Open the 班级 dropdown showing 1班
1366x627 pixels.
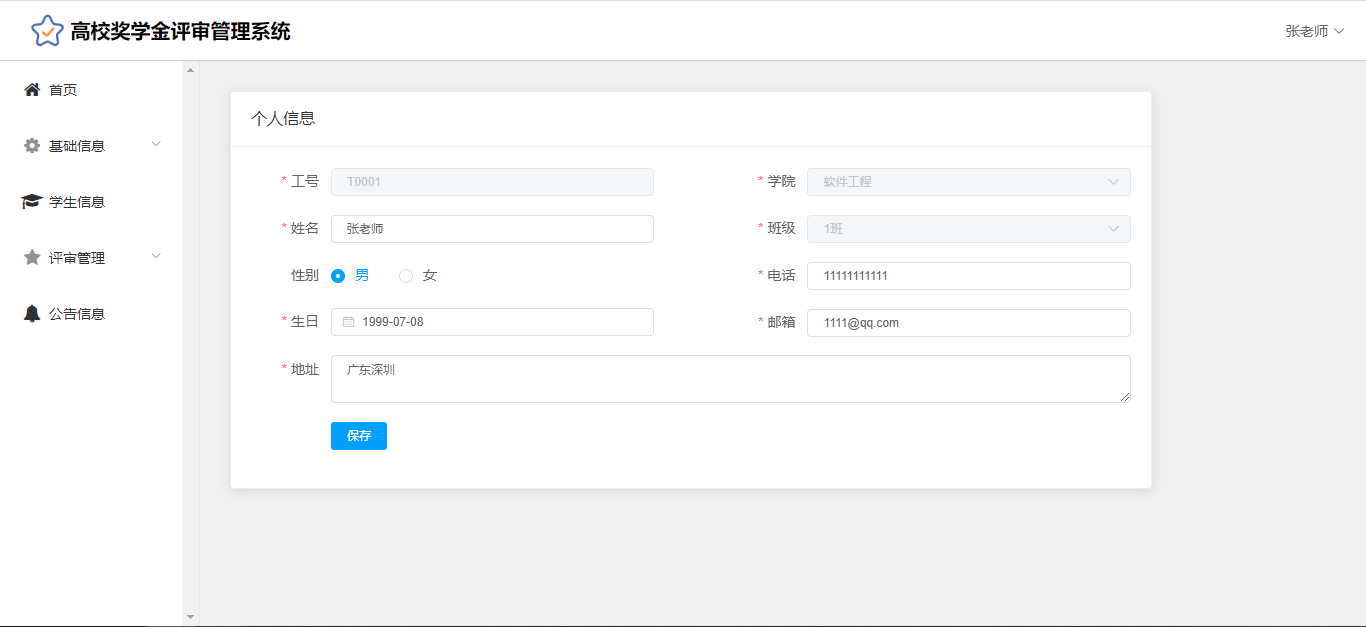pos(969,229)
